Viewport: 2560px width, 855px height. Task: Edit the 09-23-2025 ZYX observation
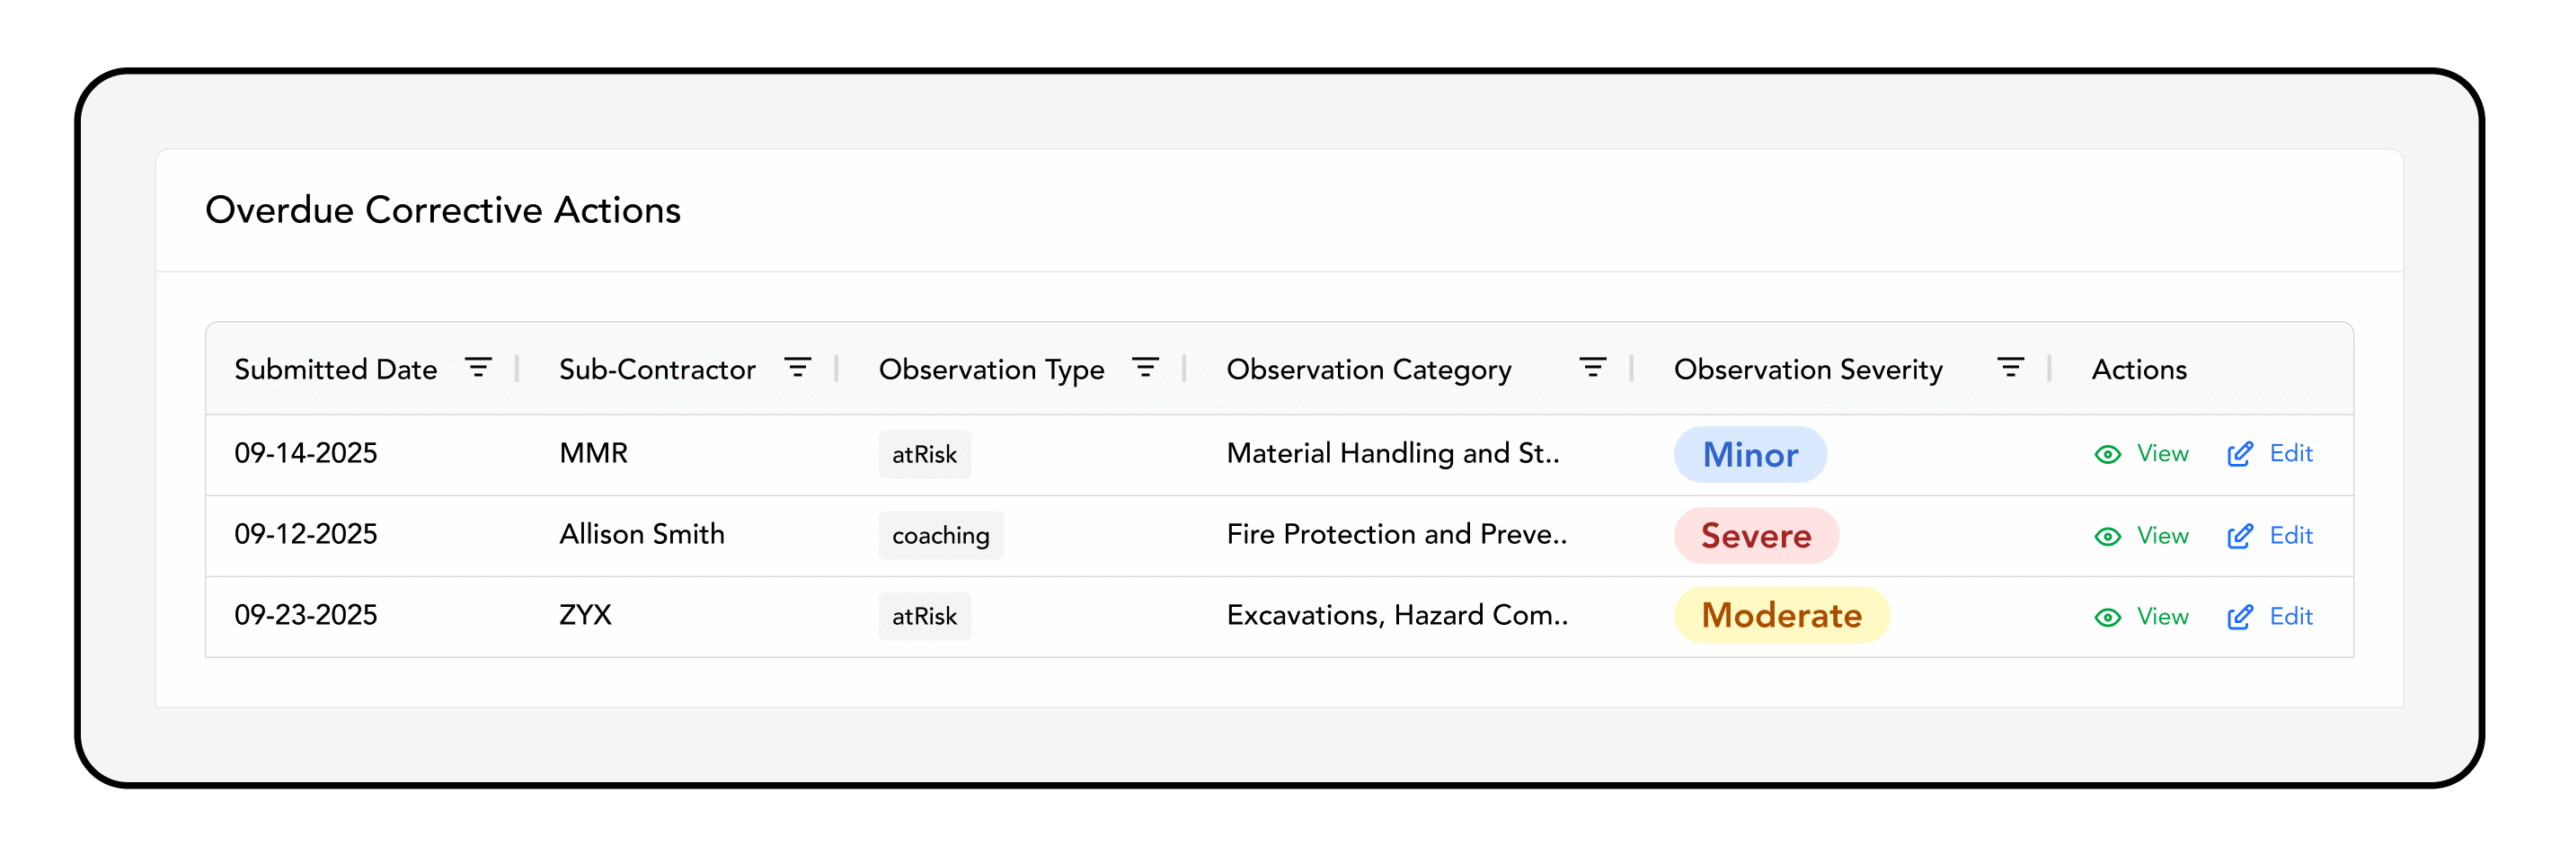point(2290,617)
